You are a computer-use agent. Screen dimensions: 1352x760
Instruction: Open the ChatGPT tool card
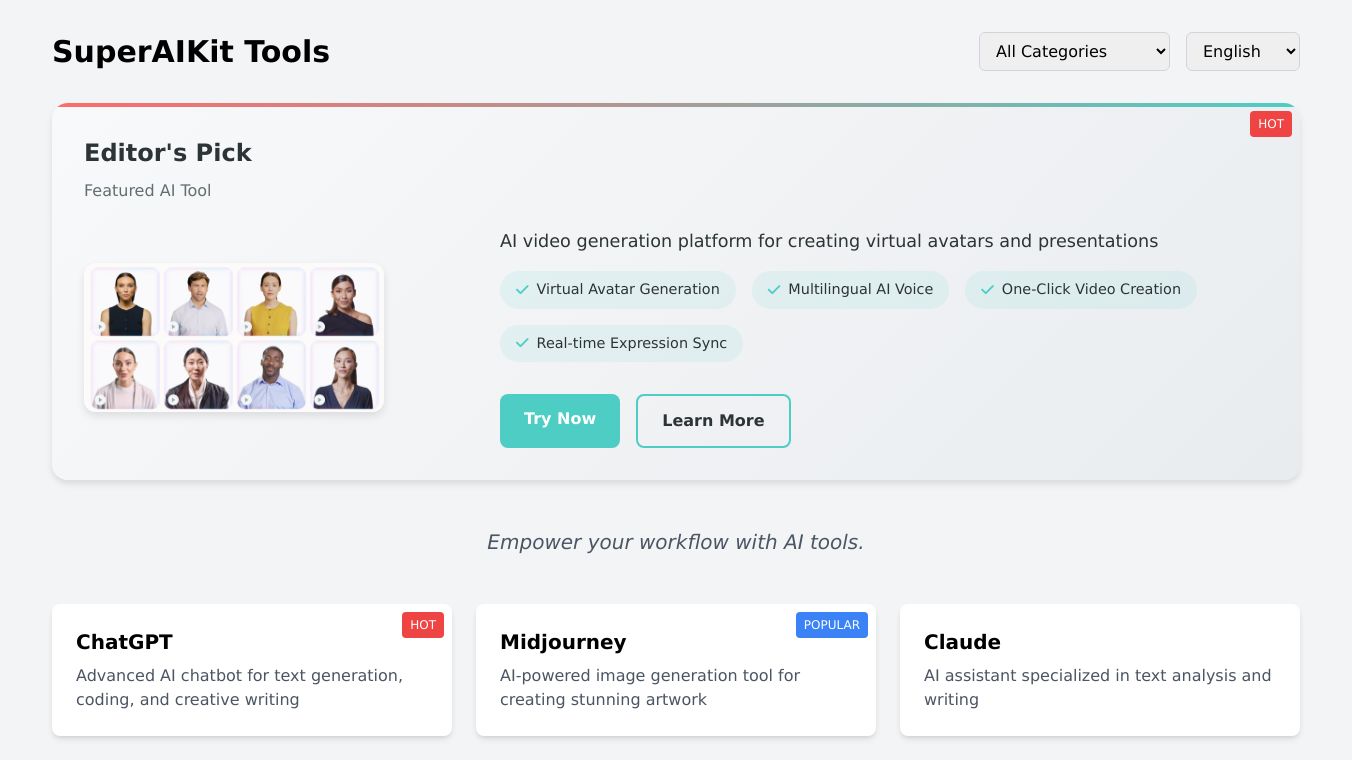[252, 670]
